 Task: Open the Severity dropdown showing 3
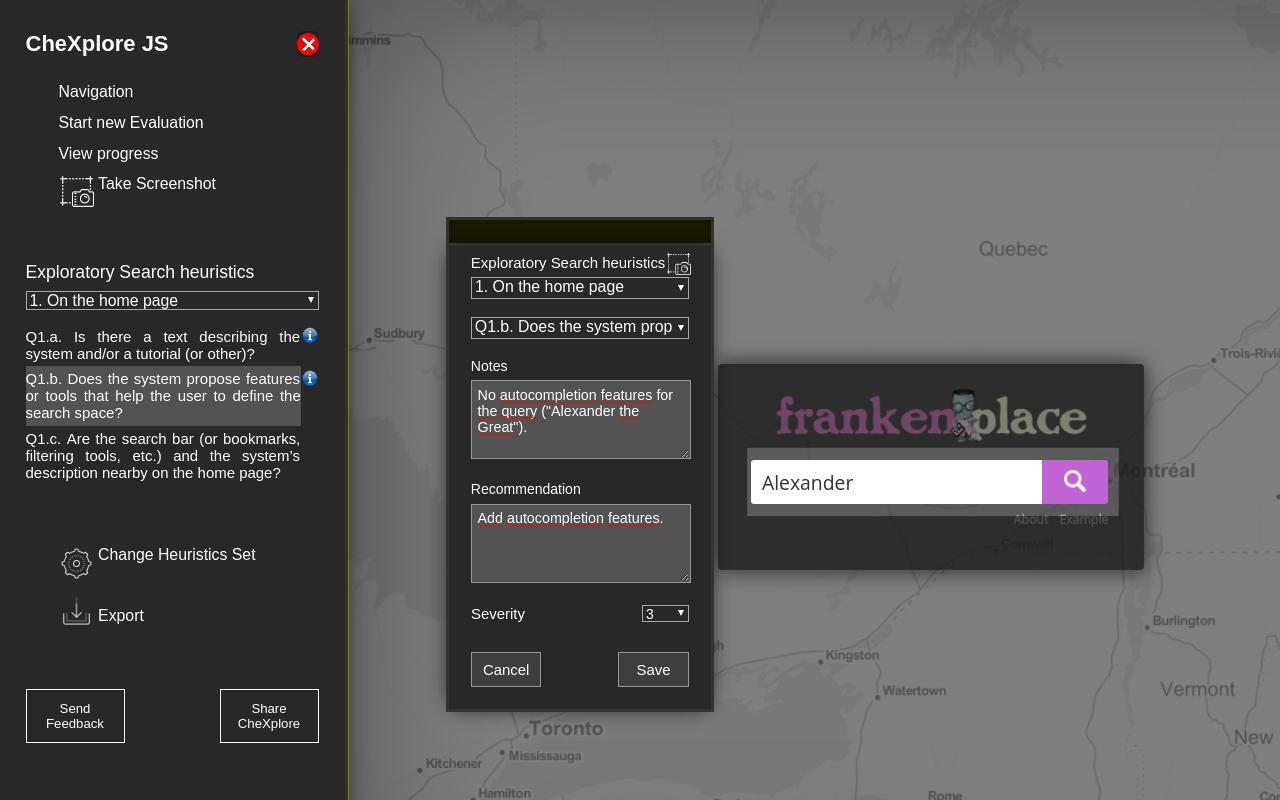[665, 613]
